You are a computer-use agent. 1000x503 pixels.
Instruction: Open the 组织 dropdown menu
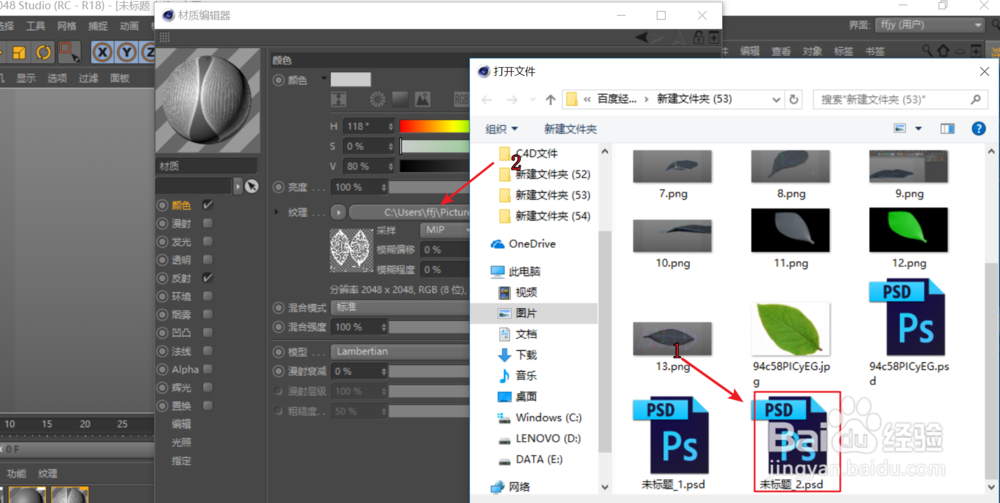click(x=502, y=129)
